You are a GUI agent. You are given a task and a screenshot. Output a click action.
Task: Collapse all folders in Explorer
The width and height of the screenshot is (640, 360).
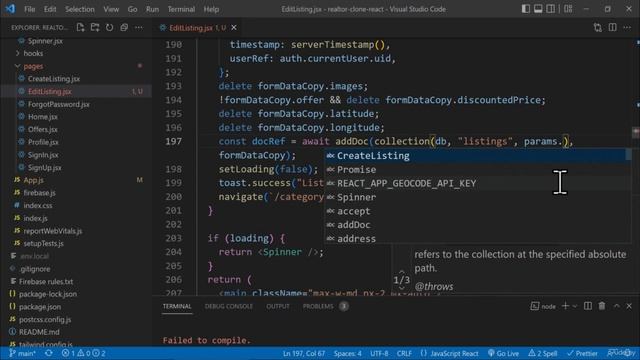[124, 28]
